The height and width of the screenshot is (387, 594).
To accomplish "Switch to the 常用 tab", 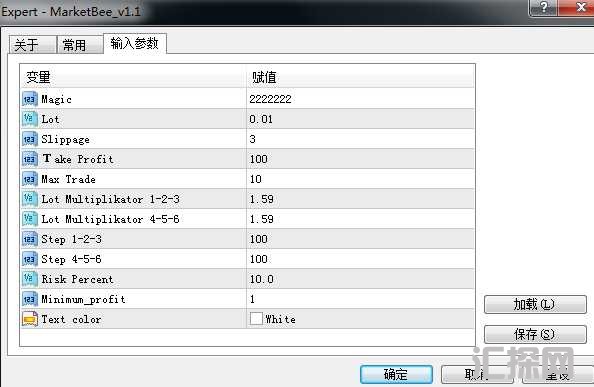I will (x=80, y=45).
